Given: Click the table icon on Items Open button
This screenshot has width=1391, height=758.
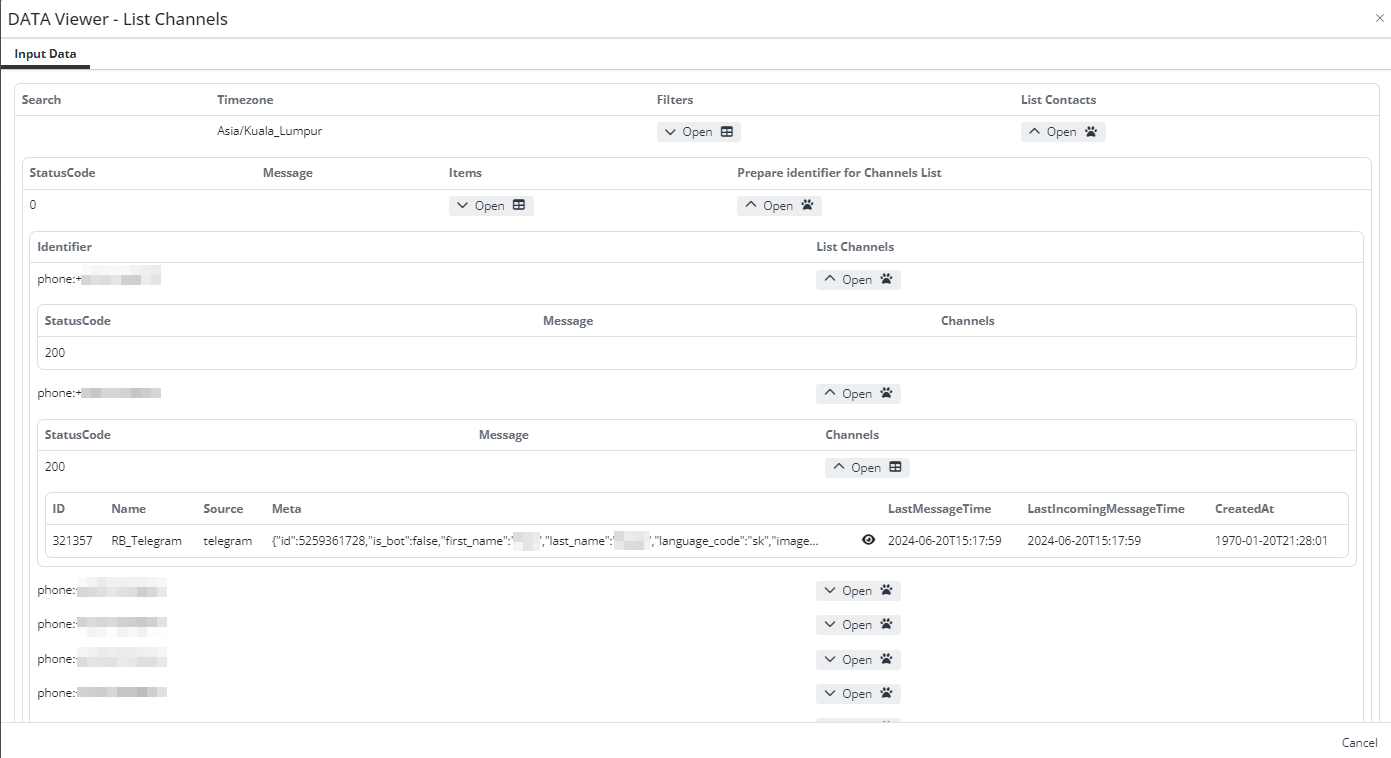Looking at the screenshot, I should pyautogui.click(x=519, y=206).
